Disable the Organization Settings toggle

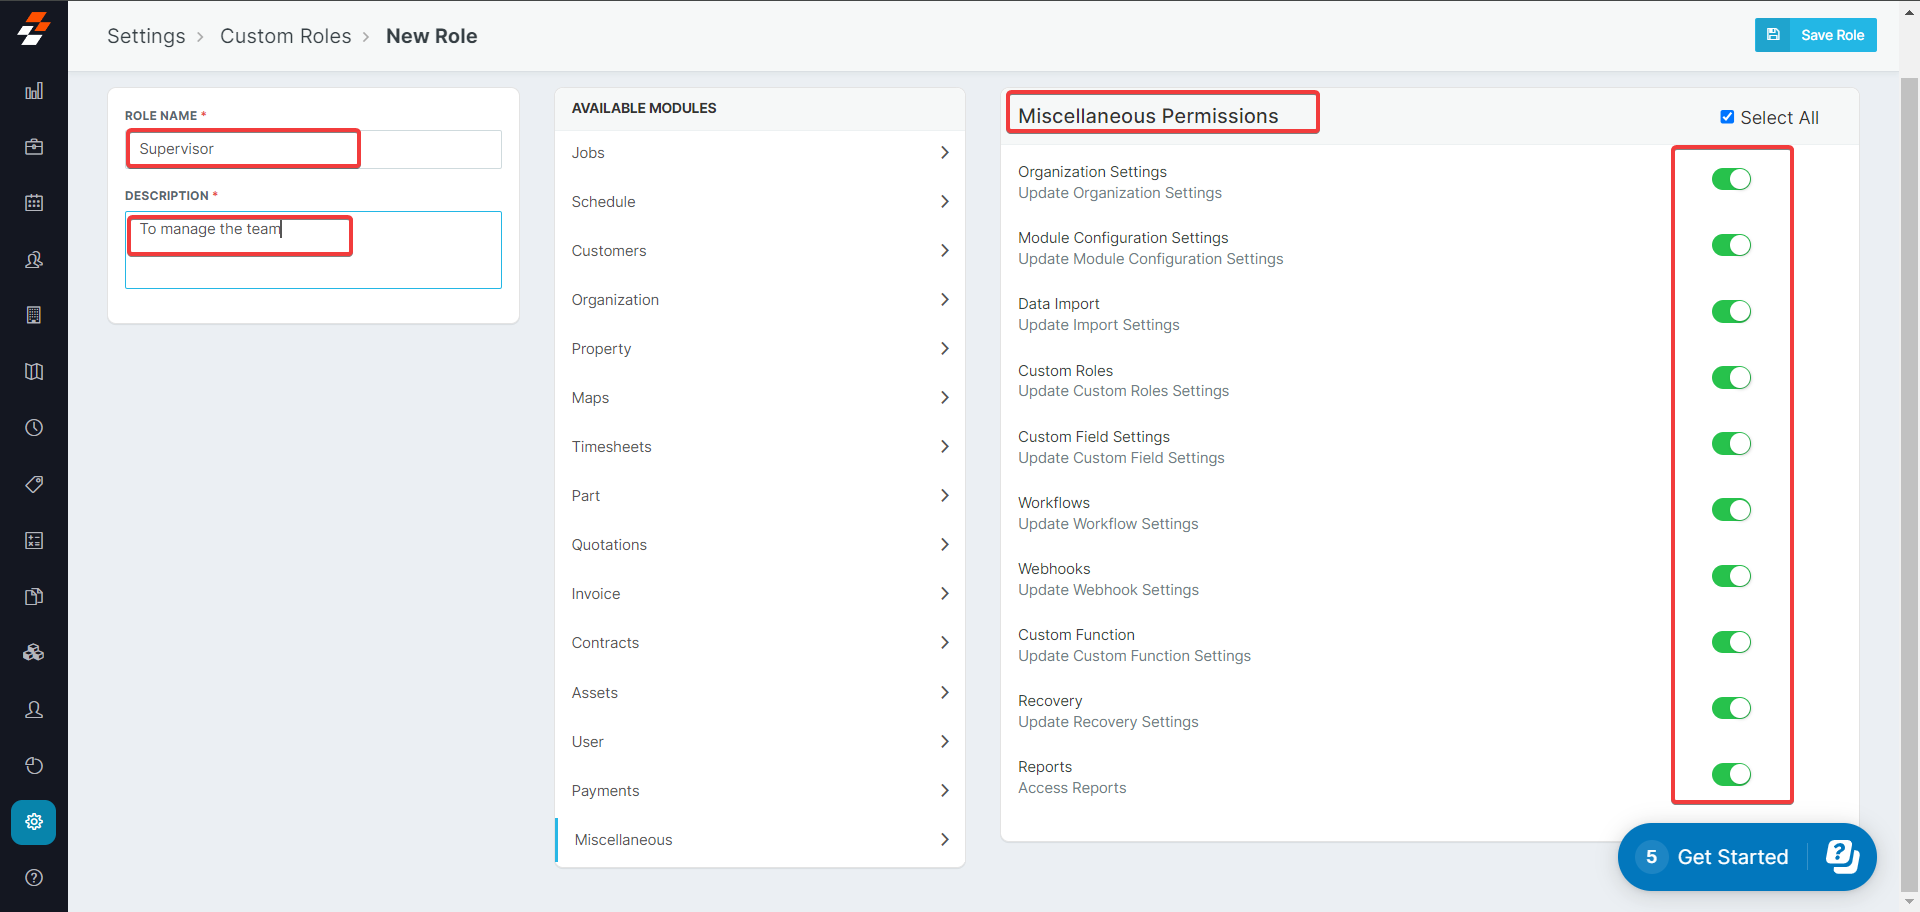pos(1731,179)
